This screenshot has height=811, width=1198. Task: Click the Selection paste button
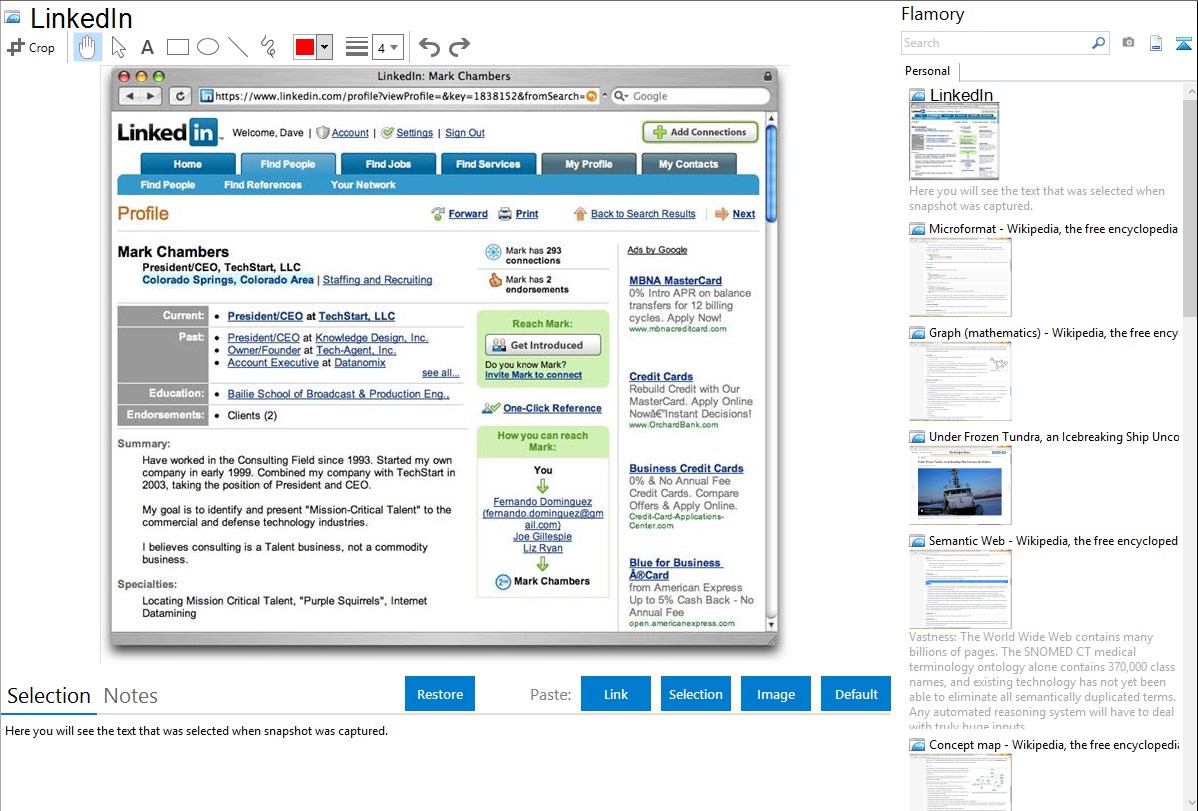[695, 694]
